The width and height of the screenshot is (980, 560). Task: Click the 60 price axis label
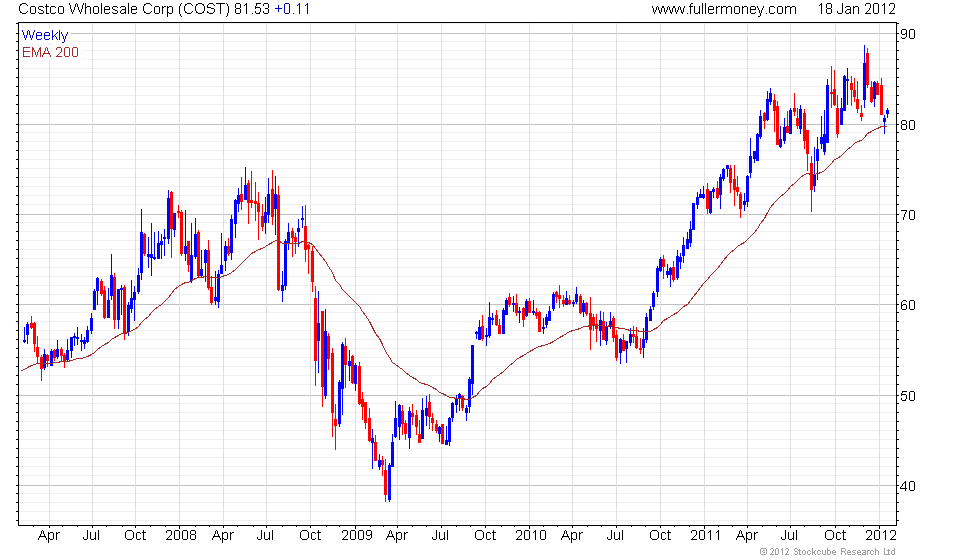(908, 305)
